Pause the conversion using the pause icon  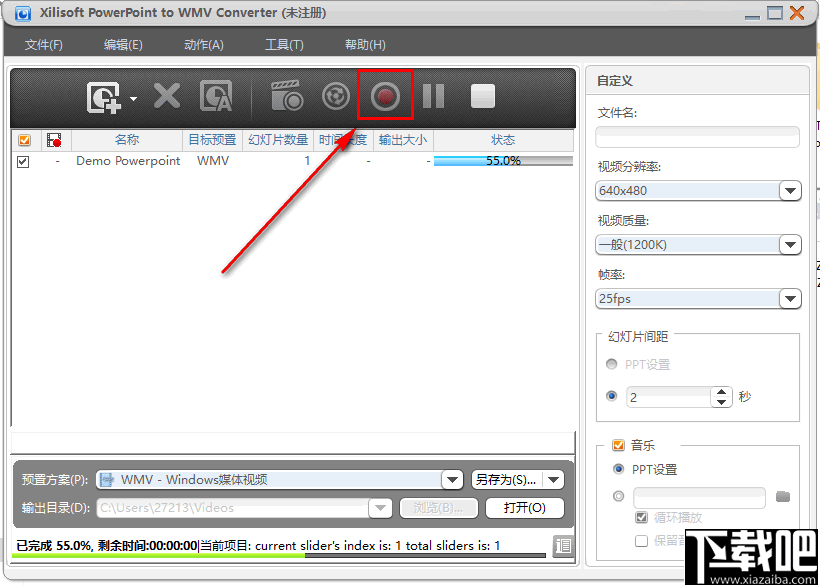click(x=434, y=95)
